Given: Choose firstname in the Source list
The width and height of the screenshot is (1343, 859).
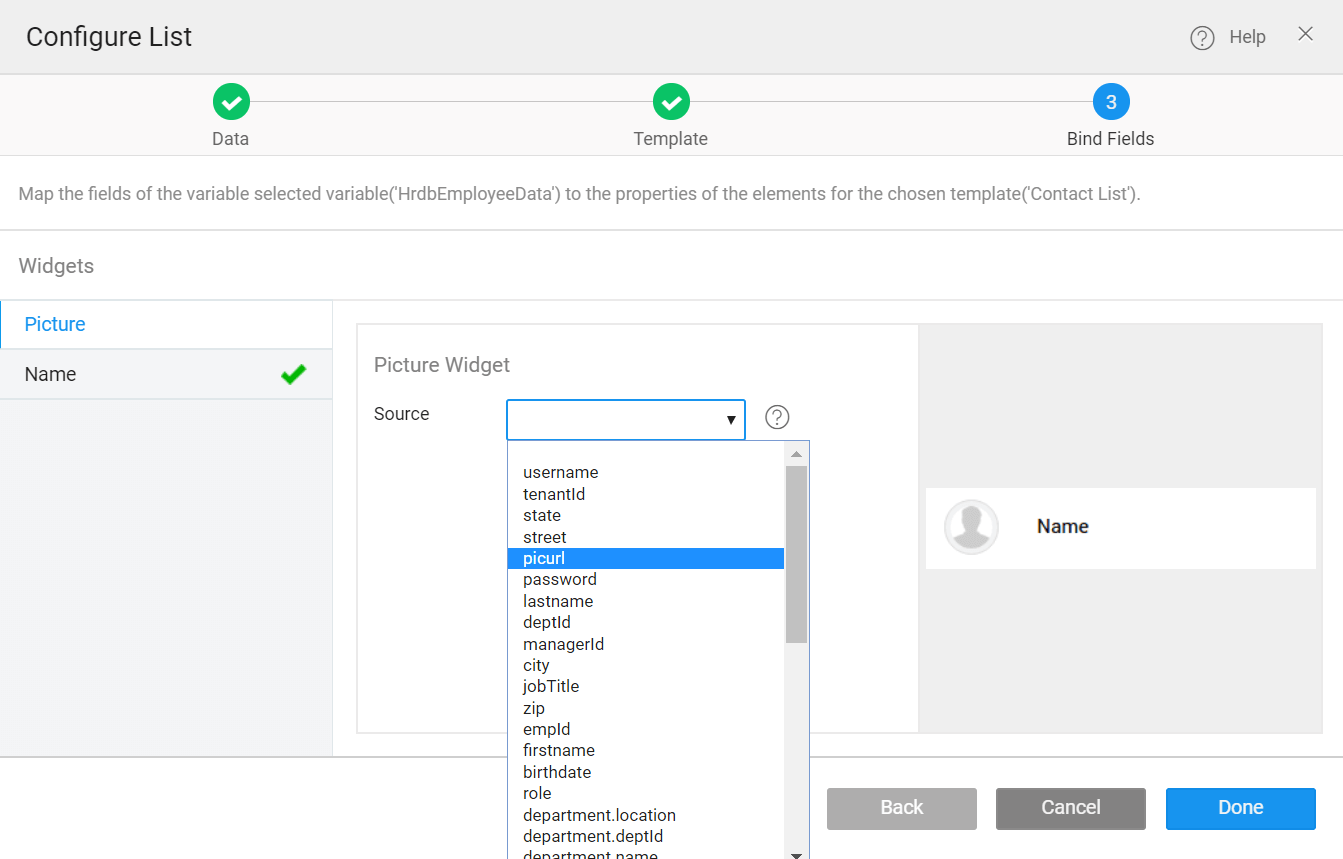Looking at the screenshot, I should click(x=558, y=750).
